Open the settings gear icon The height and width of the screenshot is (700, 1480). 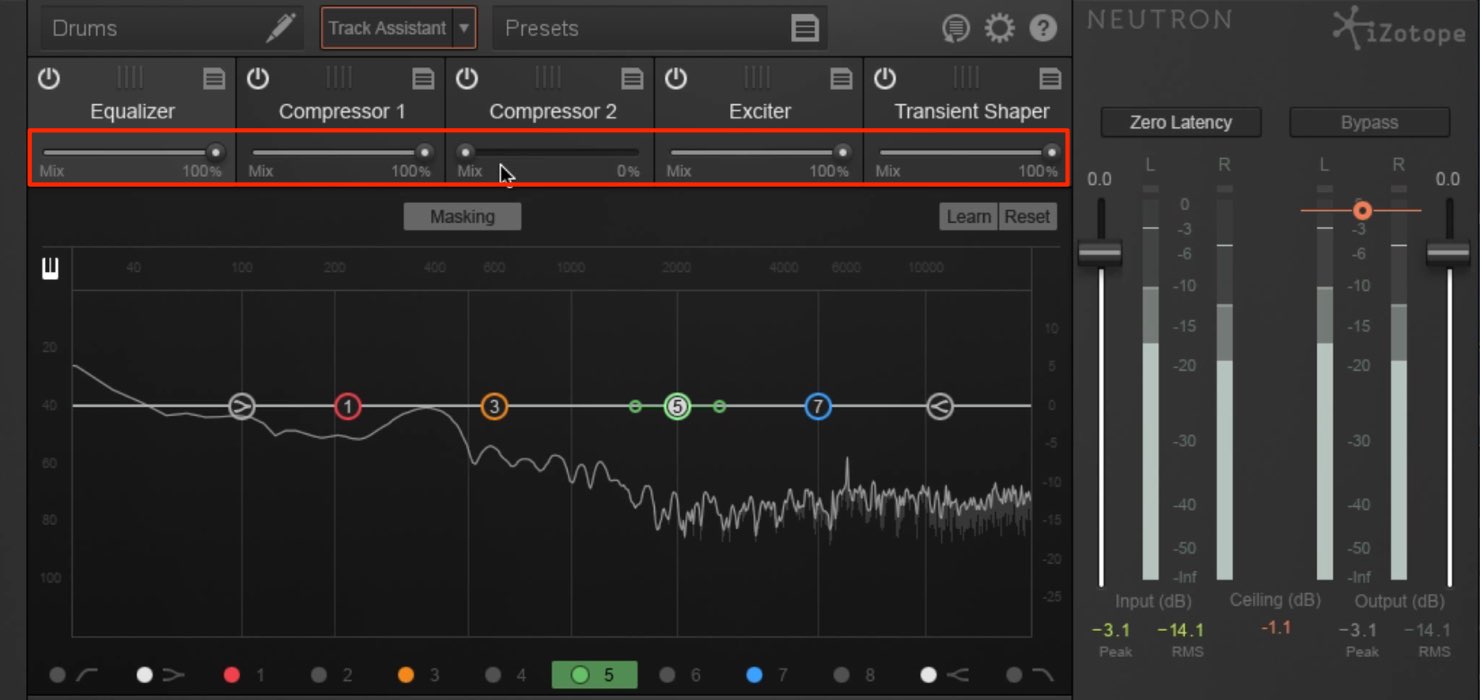(999, 28)
